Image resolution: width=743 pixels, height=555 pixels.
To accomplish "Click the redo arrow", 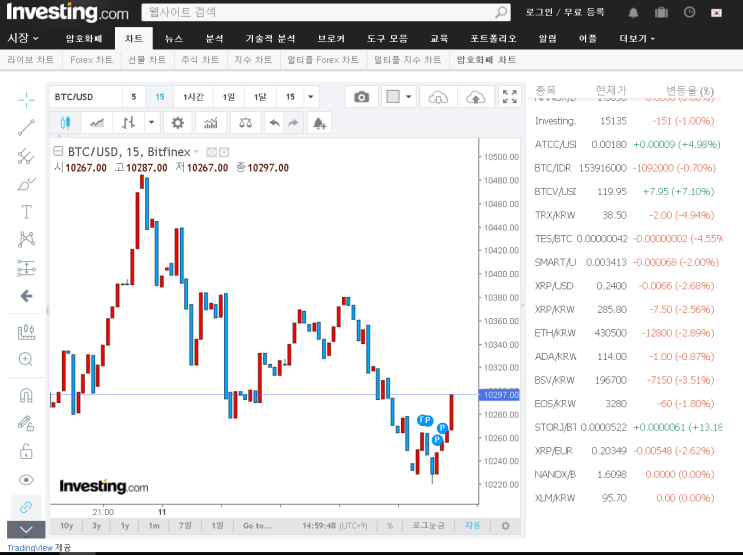I will [x=293, y=123].
